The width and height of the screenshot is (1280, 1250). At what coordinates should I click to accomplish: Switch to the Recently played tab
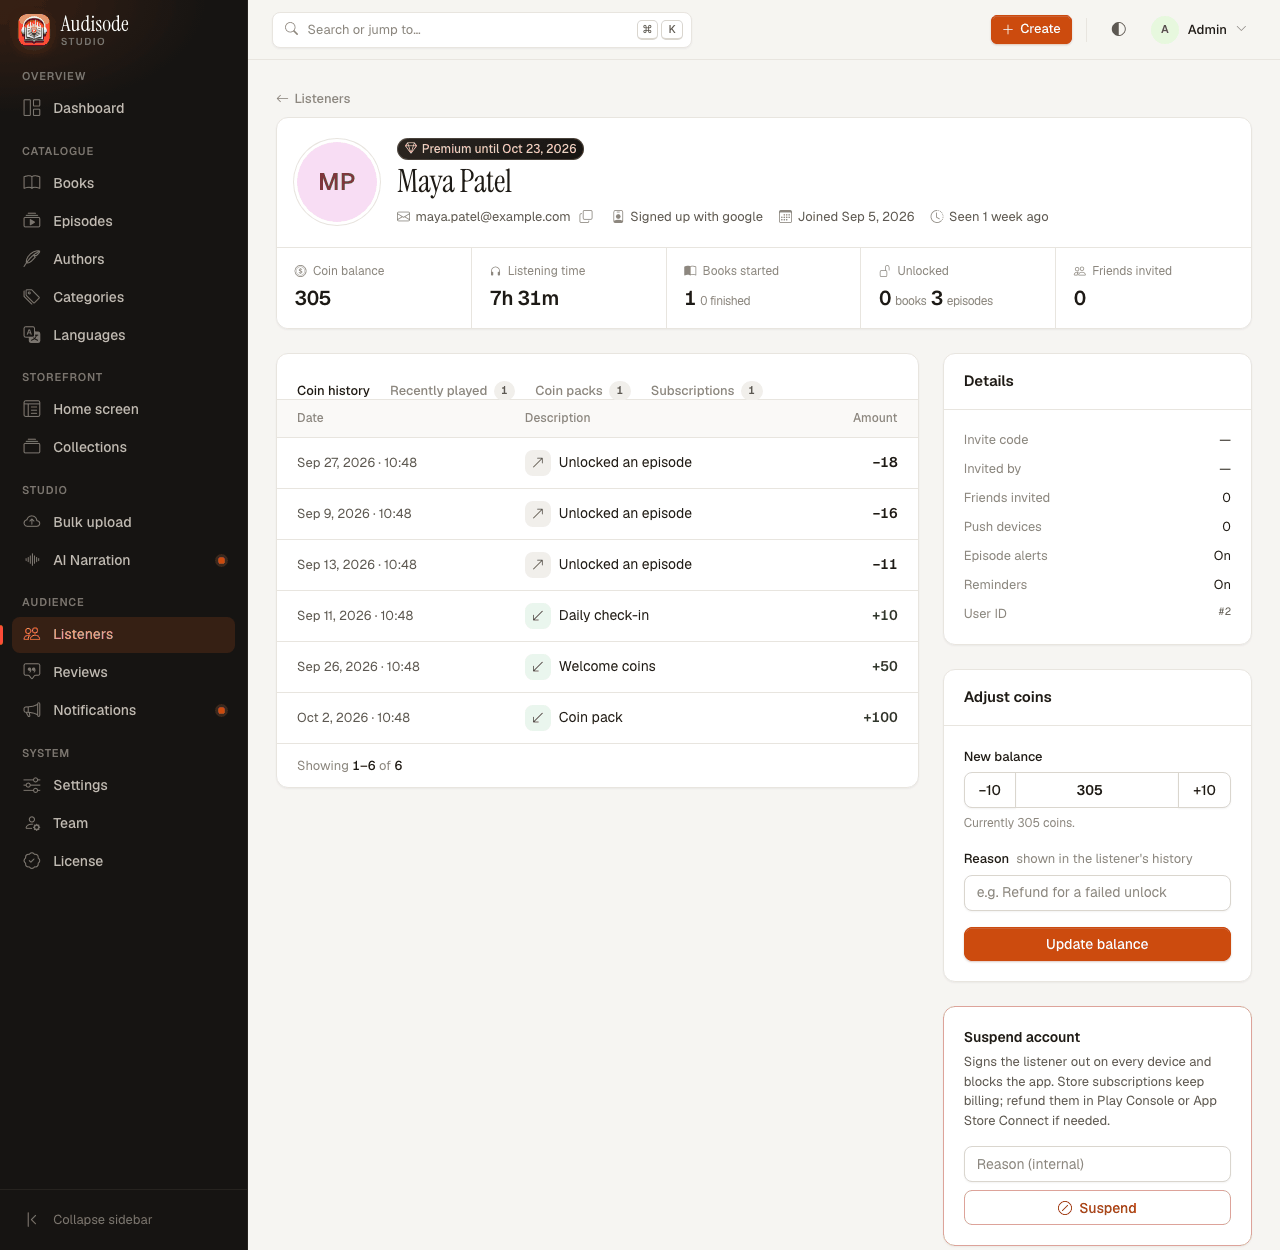tap(451, 390)
